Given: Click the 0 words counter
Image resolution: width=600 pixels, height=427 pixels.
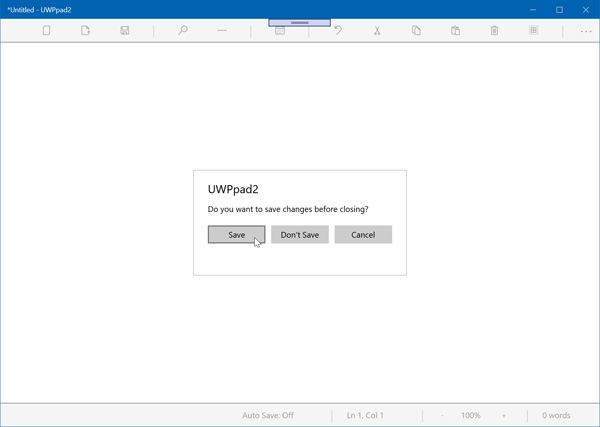Looking at the screenshot, I should [556, 415].
